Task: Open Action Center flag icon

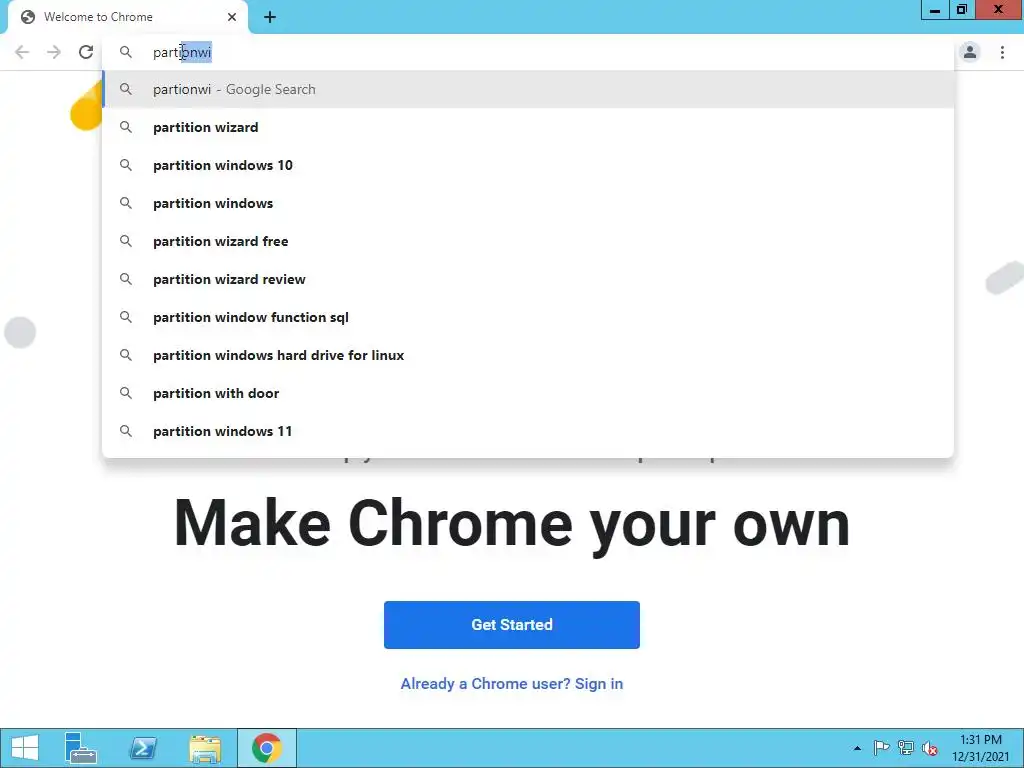Action: (x=881, y=748)
